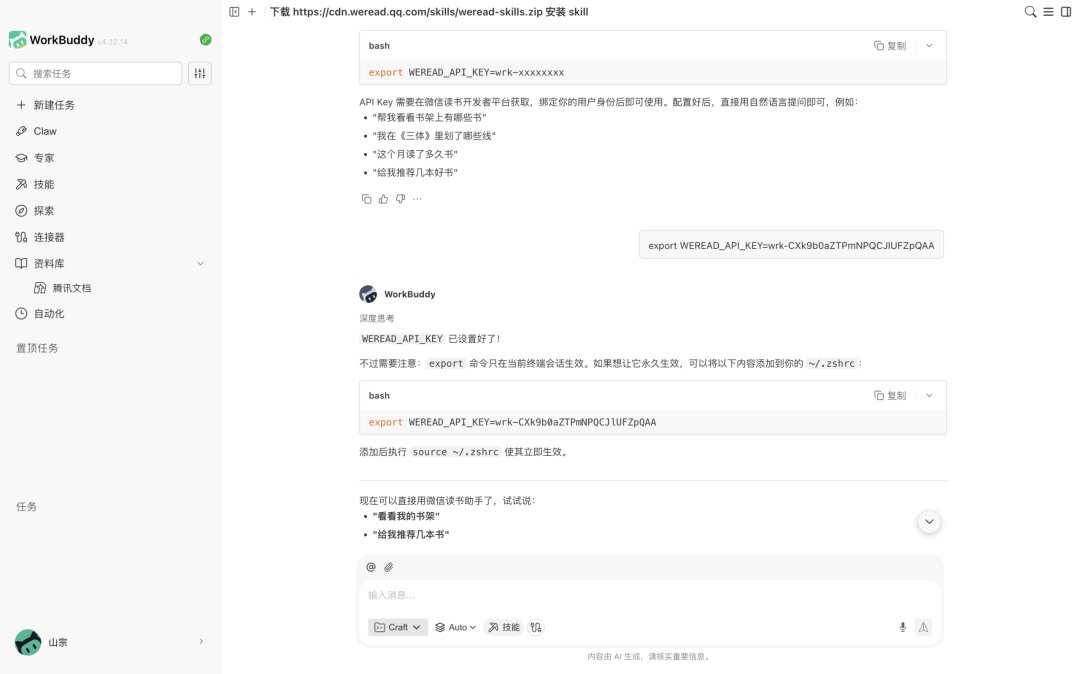Click the 山宗 user avatar
The image size is (1080, 674).
click(x=28, y=642)
